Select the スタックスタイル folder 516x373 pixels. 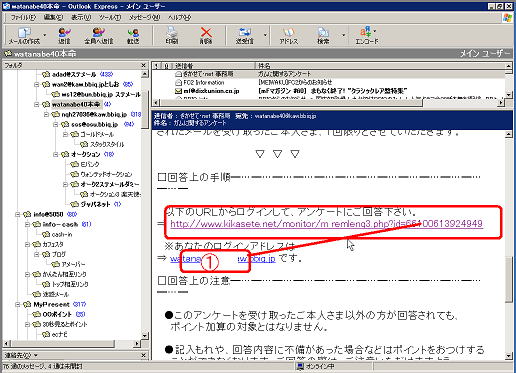click(x=107, y=144)
